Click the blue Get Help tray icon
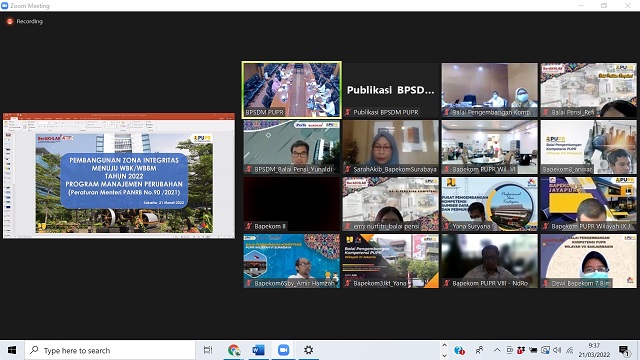The image size is (640, 360). [x=459, y=350]
